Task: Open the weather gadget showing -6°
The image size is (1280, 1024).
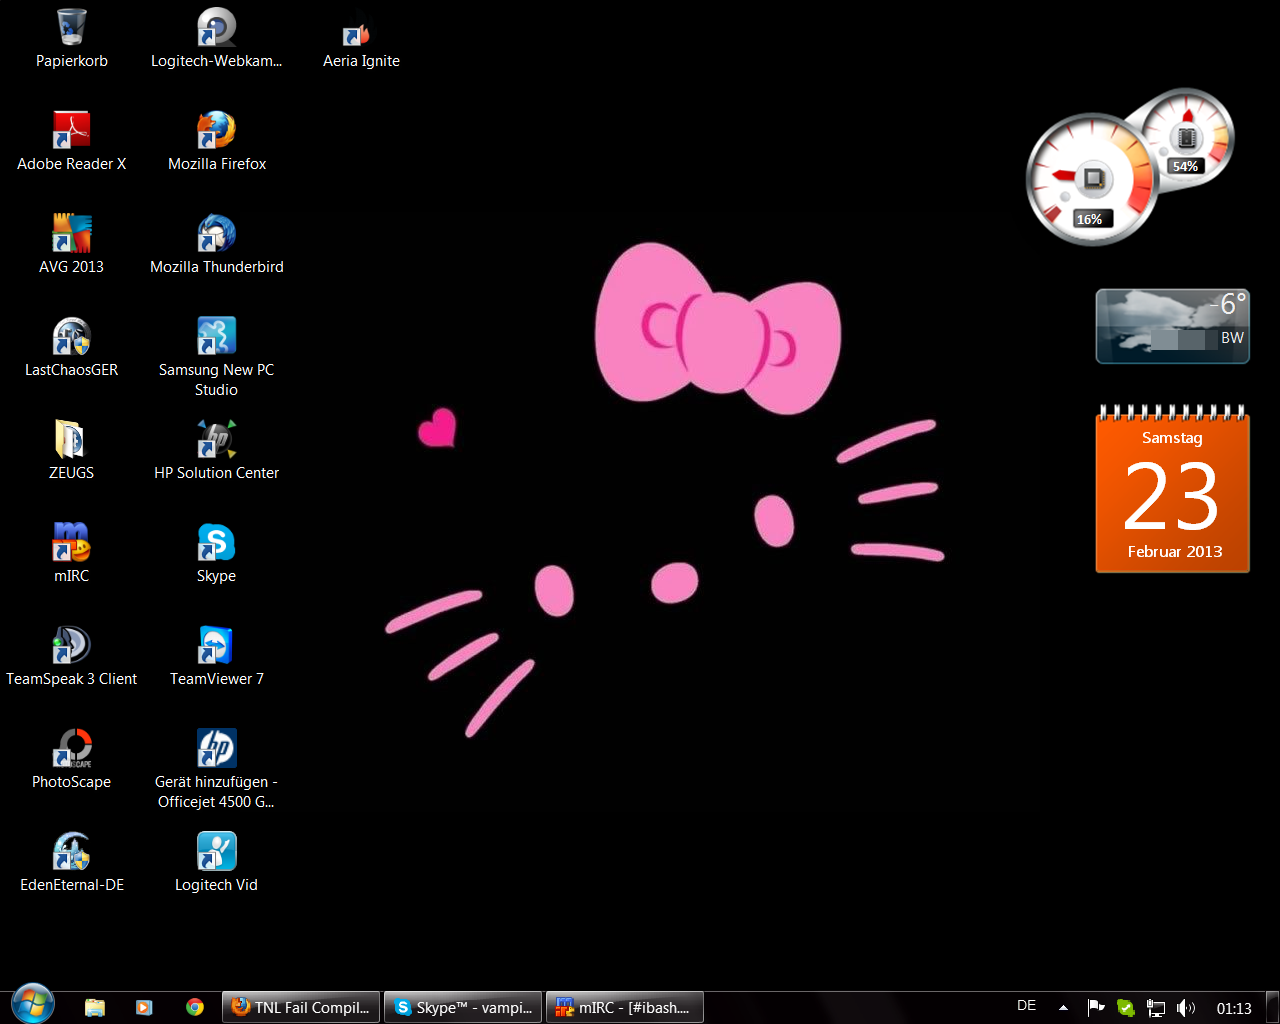Action: pos(1172,326)
